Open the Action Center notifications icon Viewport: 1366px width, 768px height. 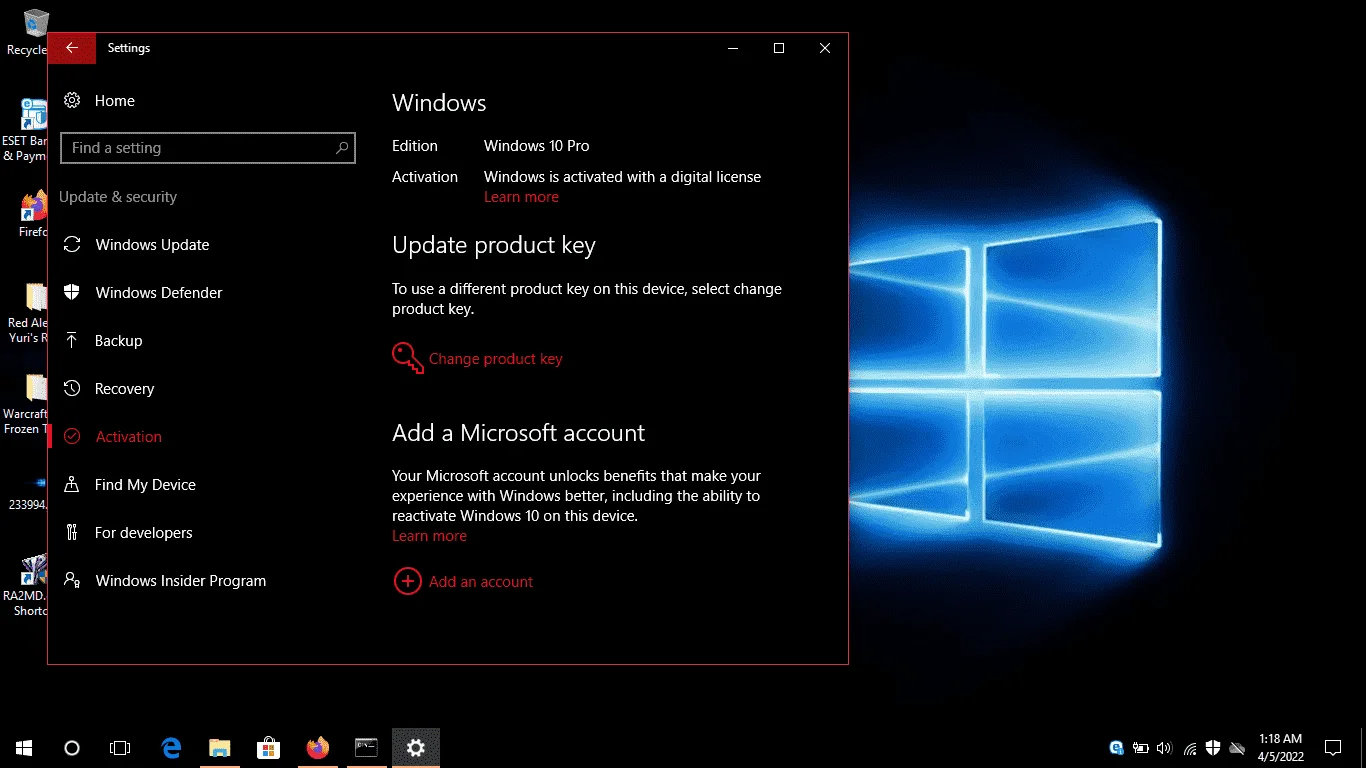[x=1333, y=748]
